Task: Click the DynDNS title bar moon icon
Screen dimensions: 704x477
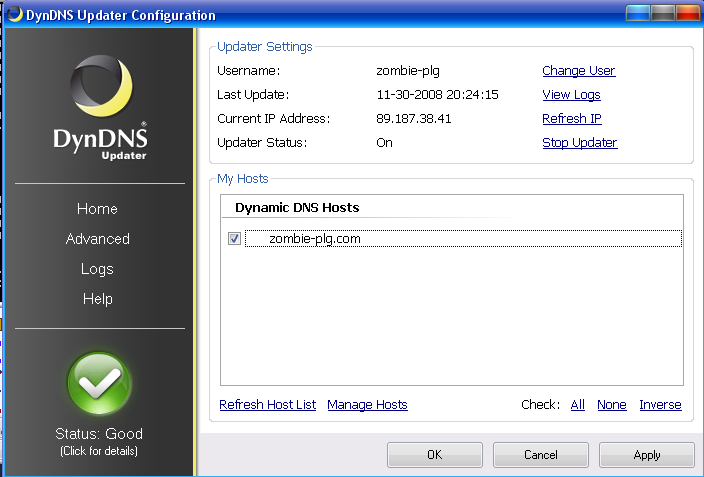Action: point(15,13)
